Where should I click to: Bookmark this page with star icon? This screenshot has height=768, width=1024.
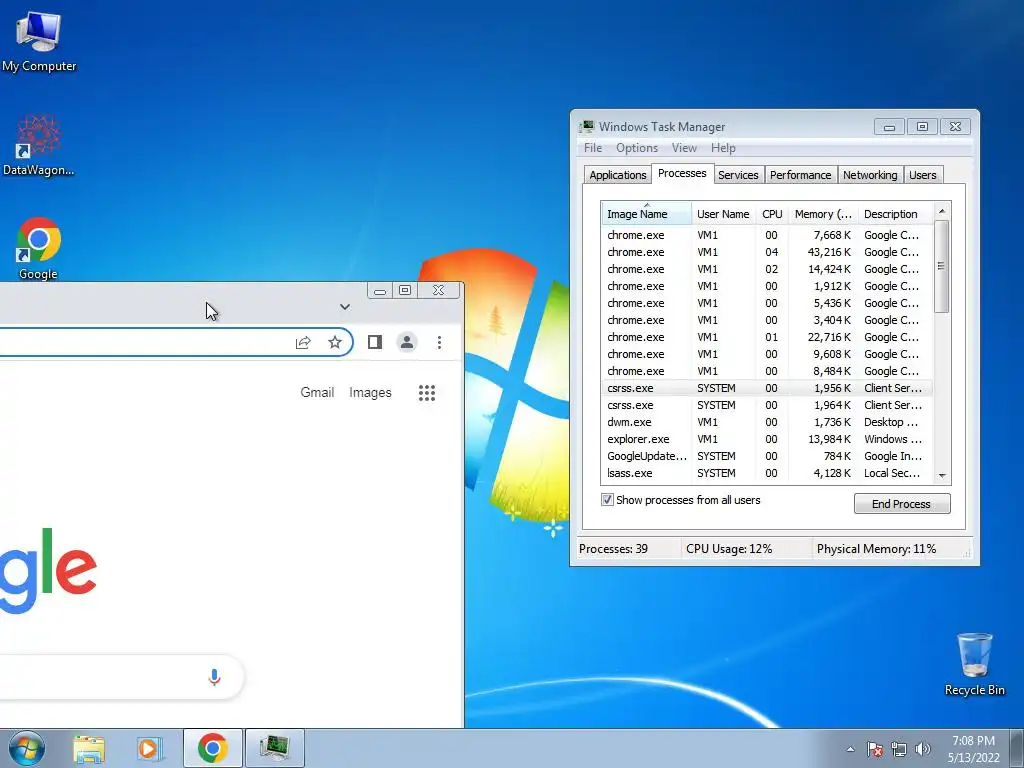click(335, 342)
